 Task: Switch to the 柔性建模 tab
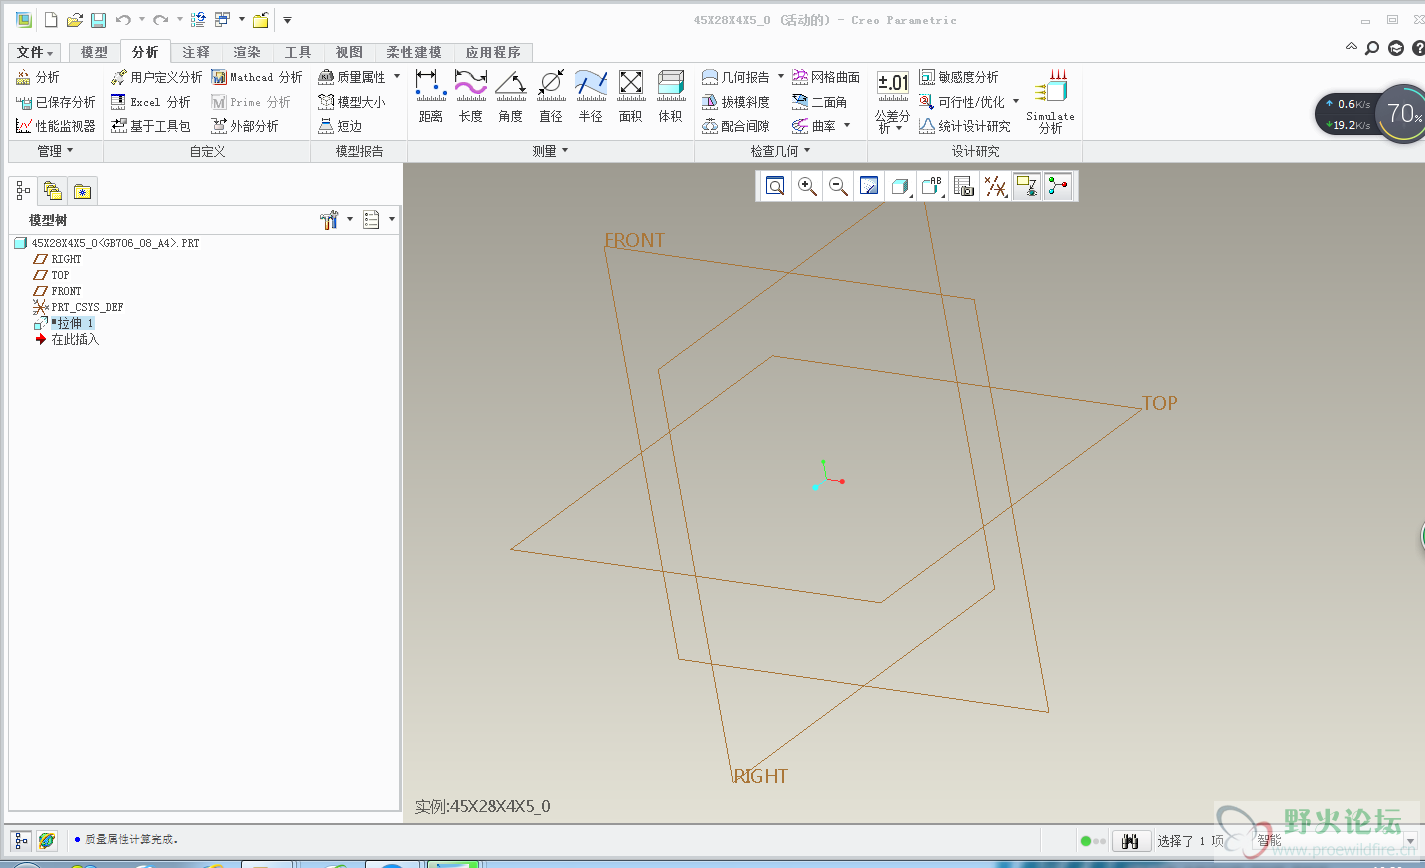point(414,52)
